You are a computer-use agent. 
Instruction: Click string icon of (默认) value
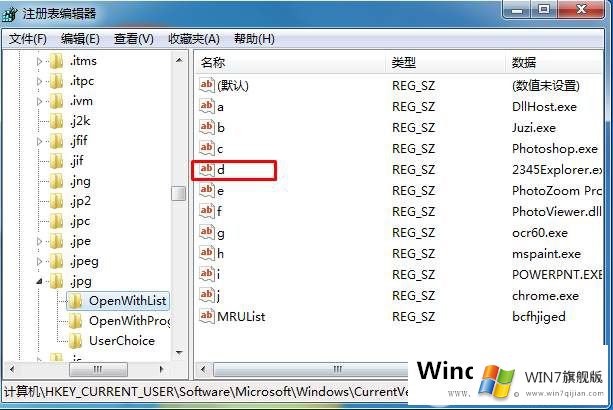tap(206, 85)
